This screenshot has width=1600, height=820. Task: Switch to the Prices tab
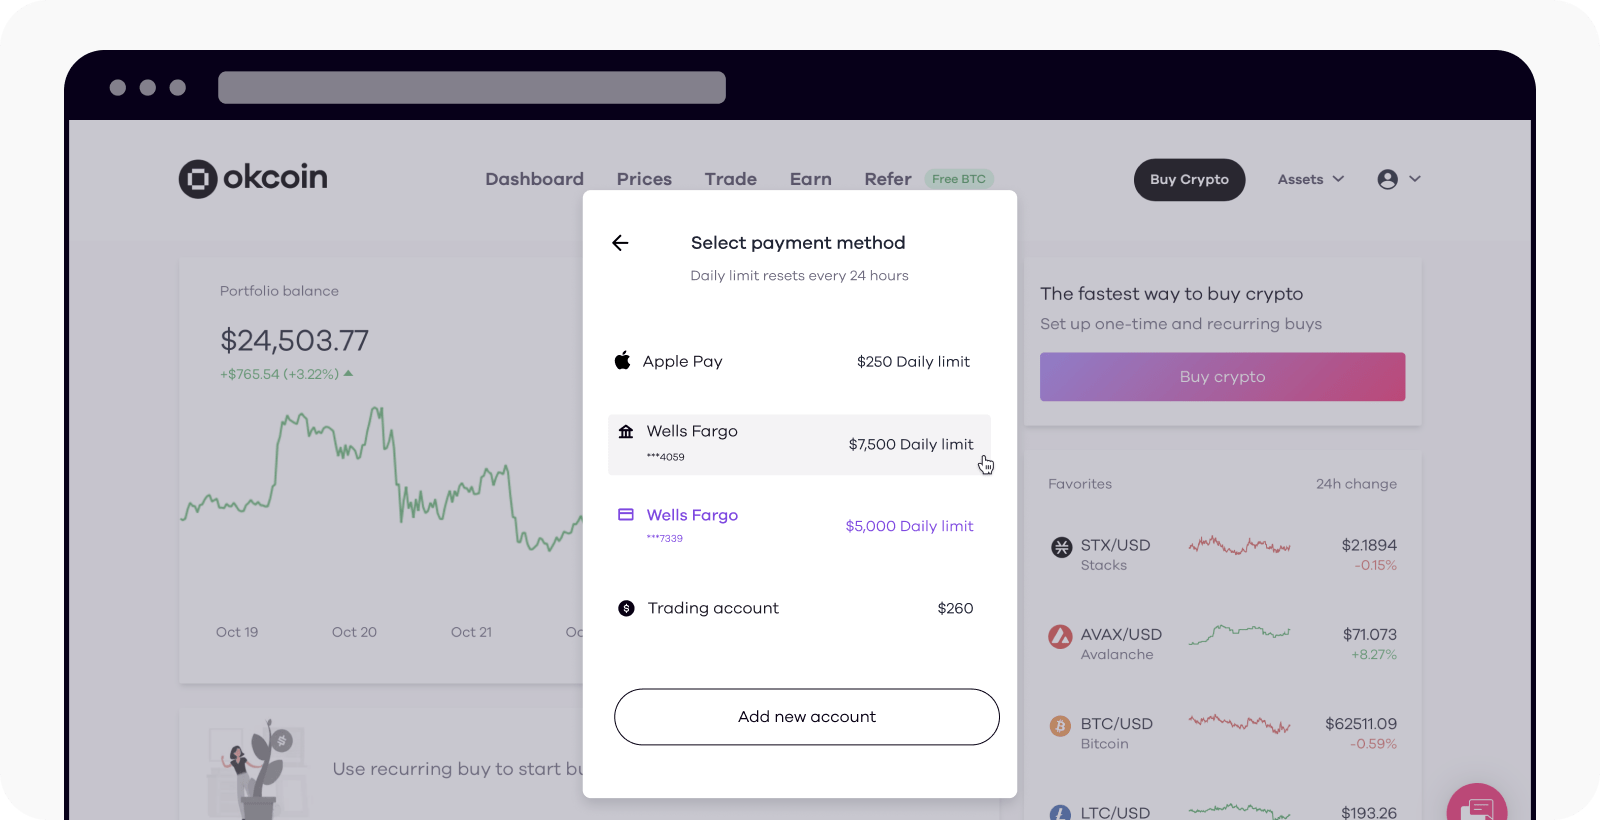[643, 178]
